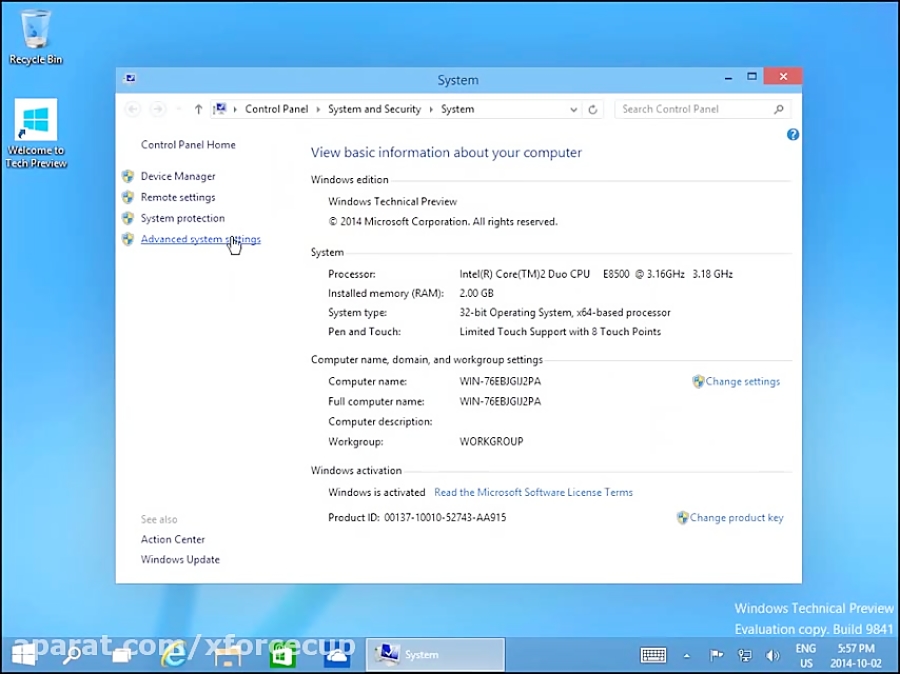Refresh the System page

(x=593, y=109)
